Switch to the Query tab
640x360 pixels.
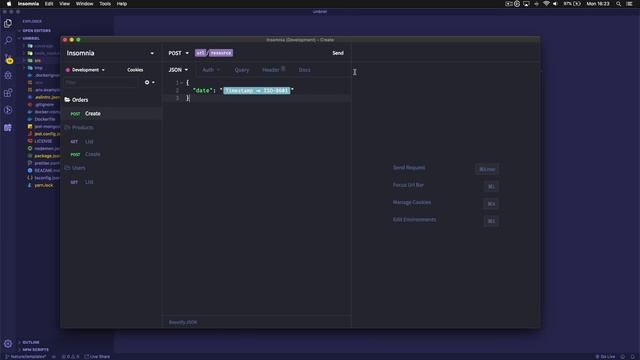click(x=242, y=70)
